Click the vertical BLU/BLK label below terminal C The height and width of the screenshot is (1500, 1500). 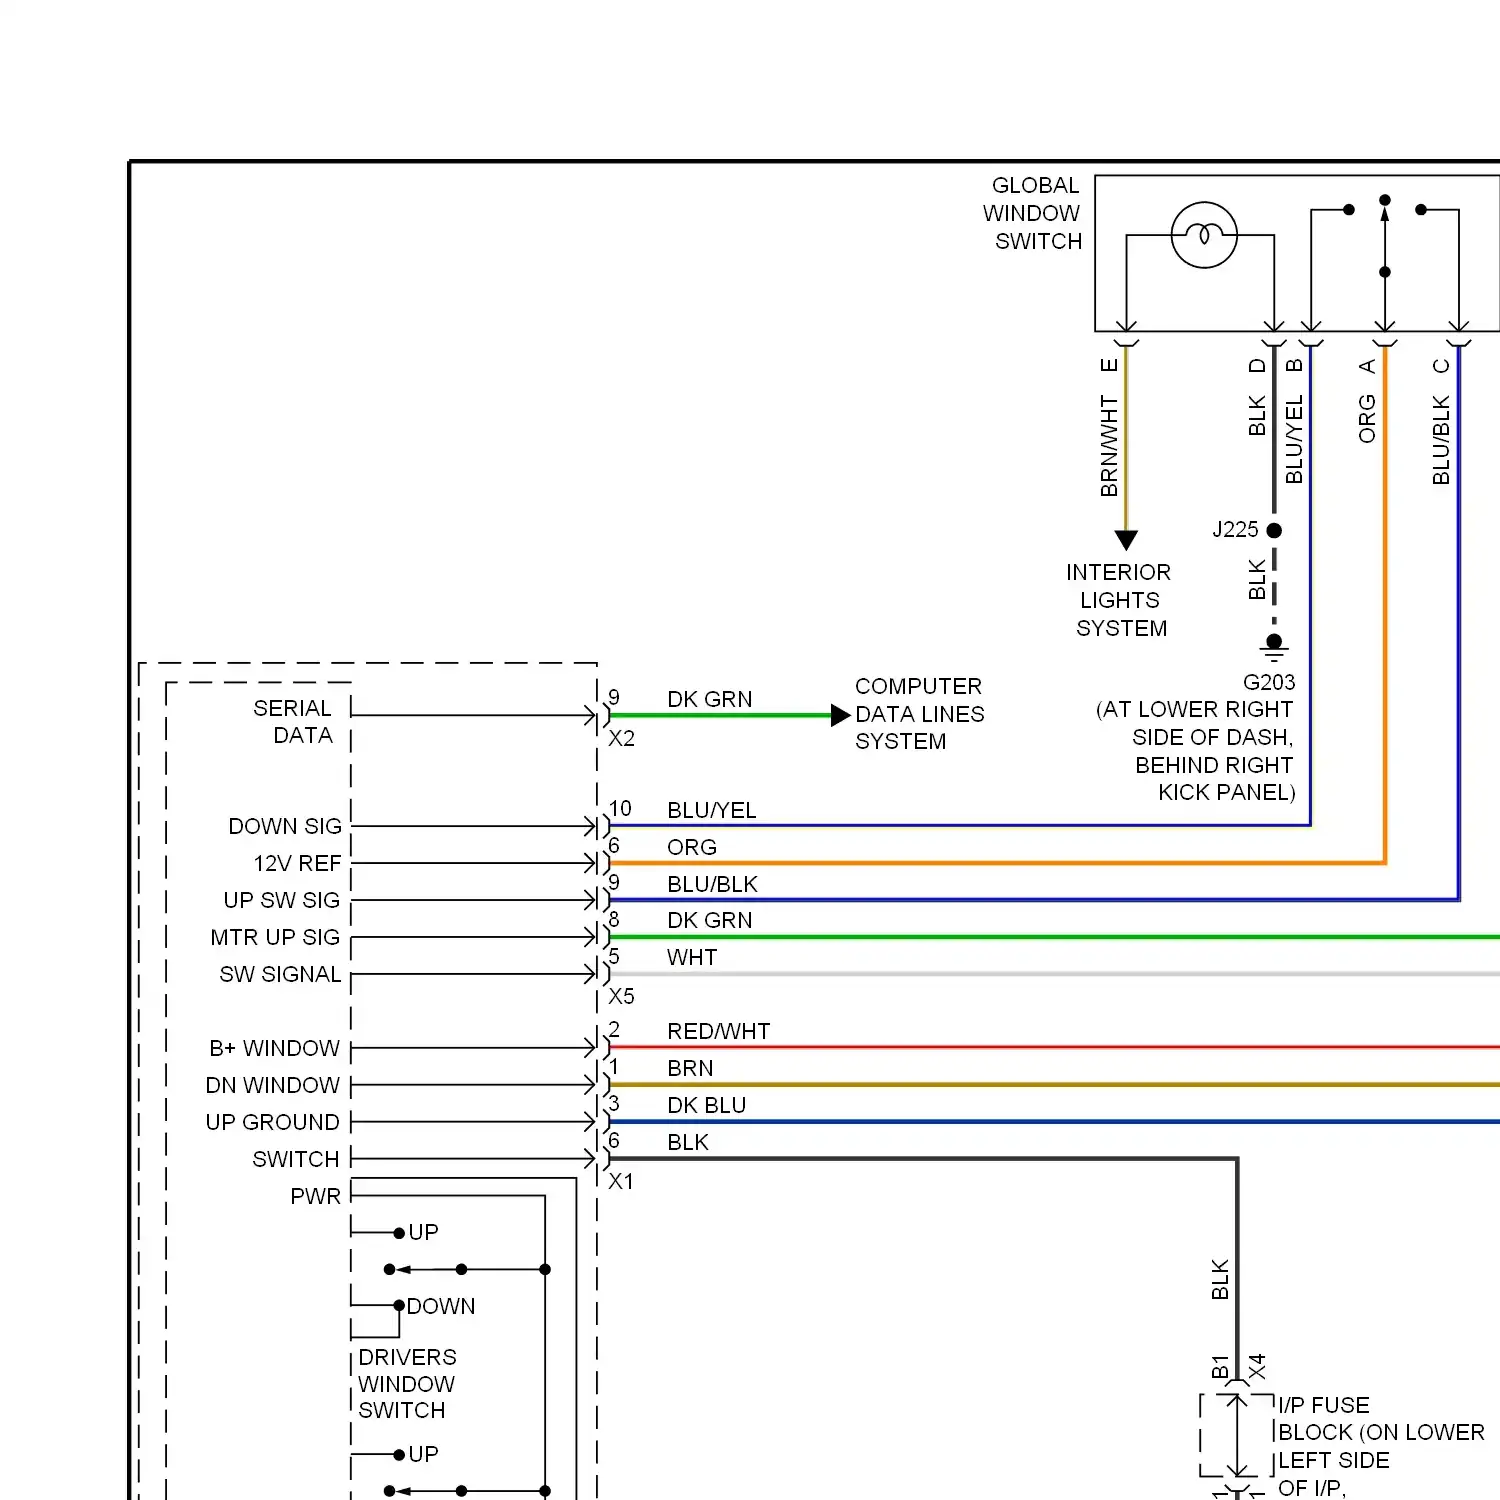point(1441,440)
